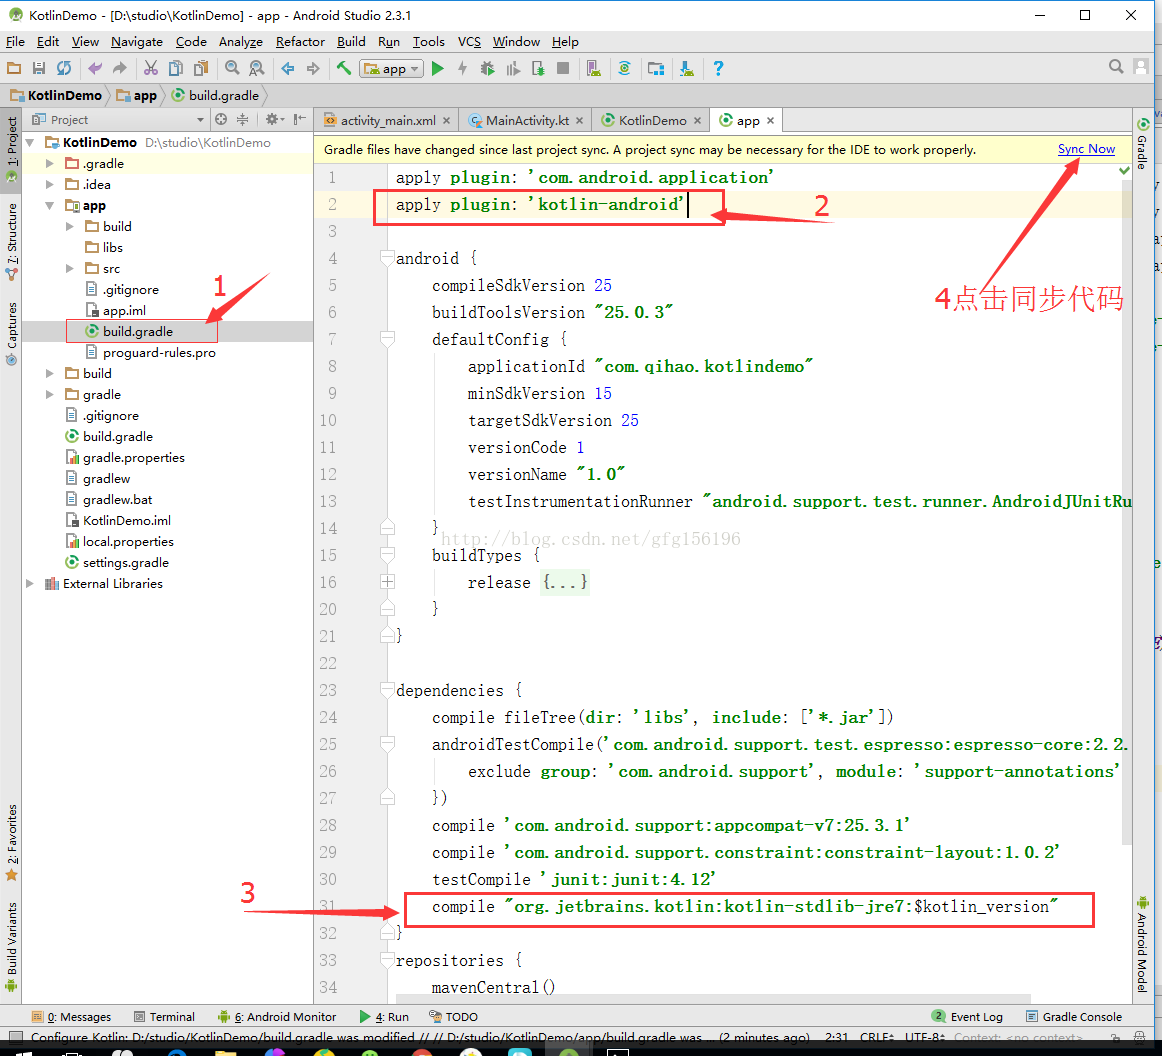1162x1056 pixels.
Task: Click Collapse All icon in Project panel
Action: (x=242, y=119)
